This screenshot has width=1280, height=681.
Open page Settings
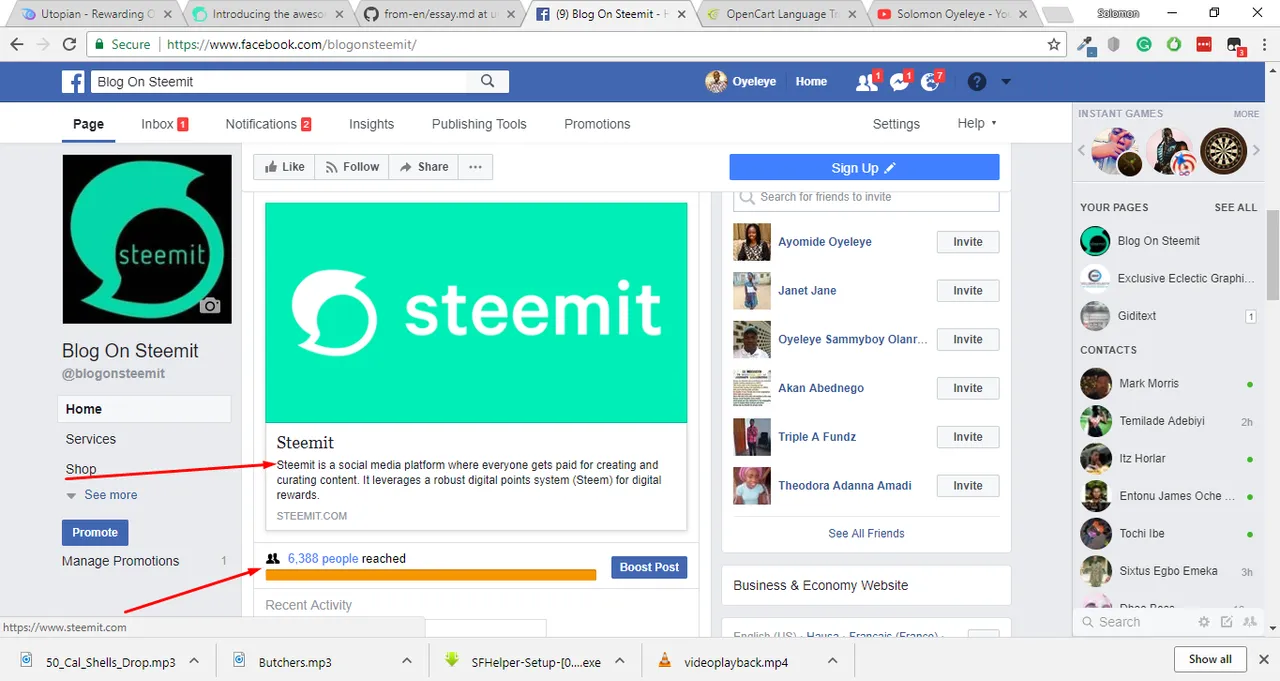tap(896, 124)
